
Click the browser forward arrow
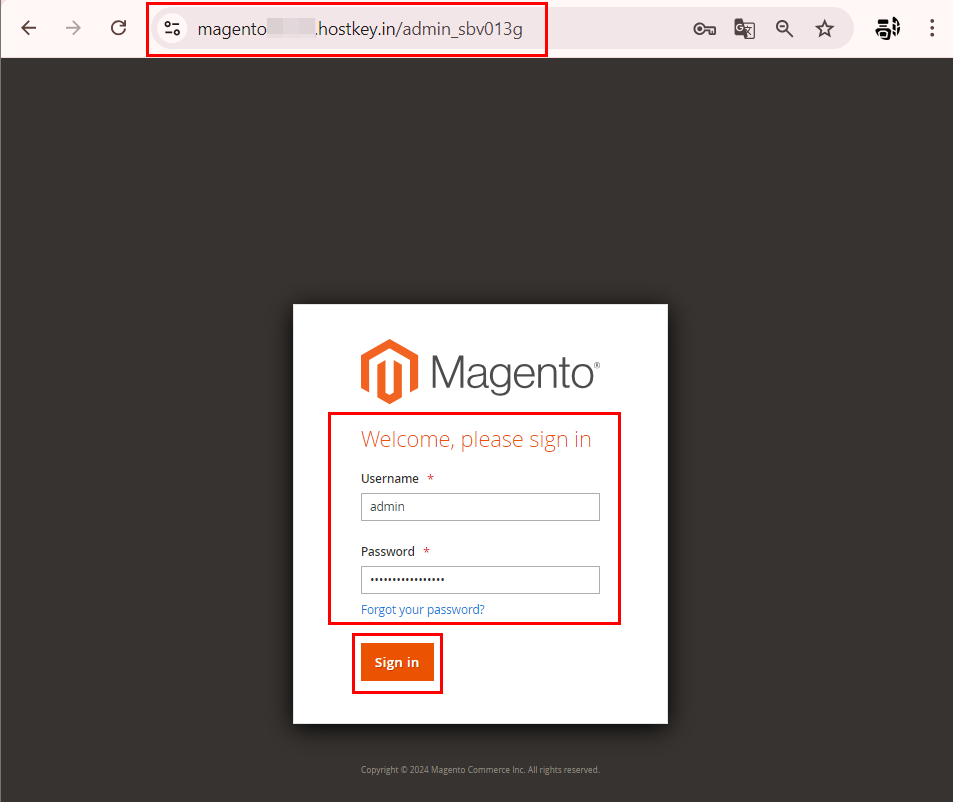tap(73, 28)
